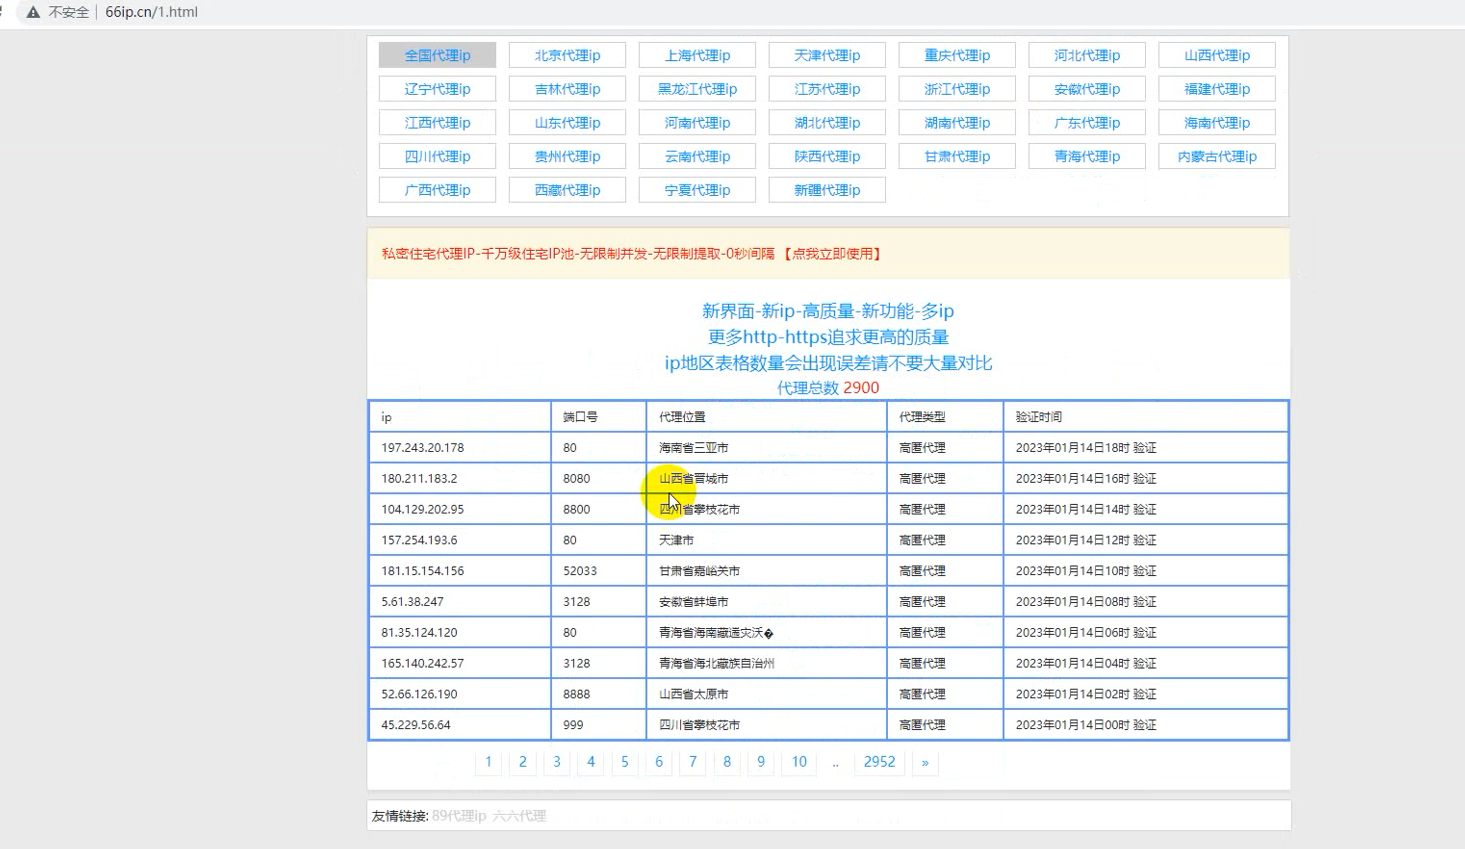The image size is (1465, 849).
Task: Click IP cell 181.15.154.156
Action: pyautogui.click(x=460, y=571)
